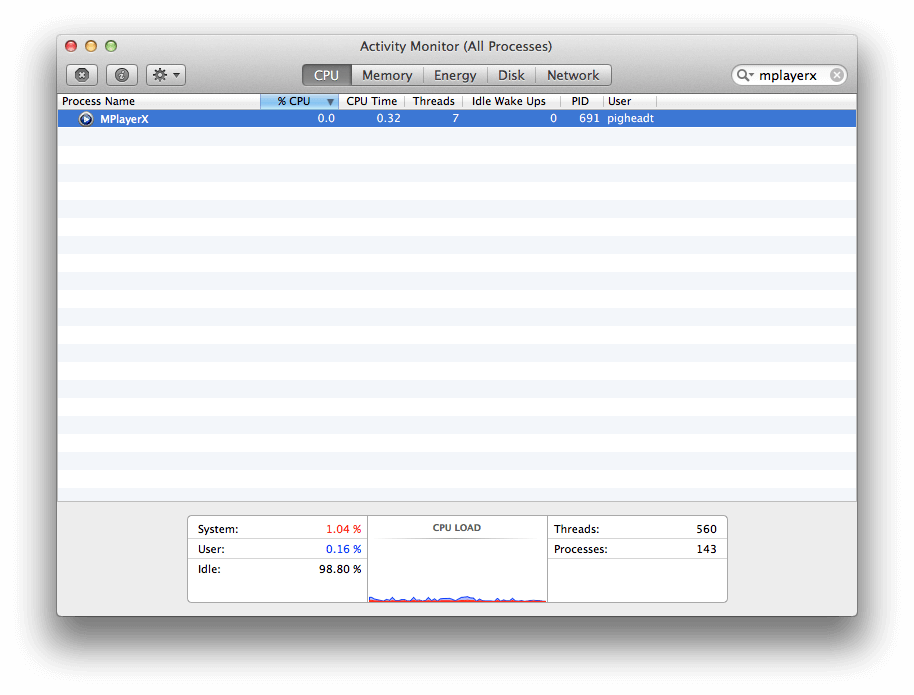Screen dimensions: 914x695
Task: Switch to the Energy tab
Action: (x=455, y=75)
